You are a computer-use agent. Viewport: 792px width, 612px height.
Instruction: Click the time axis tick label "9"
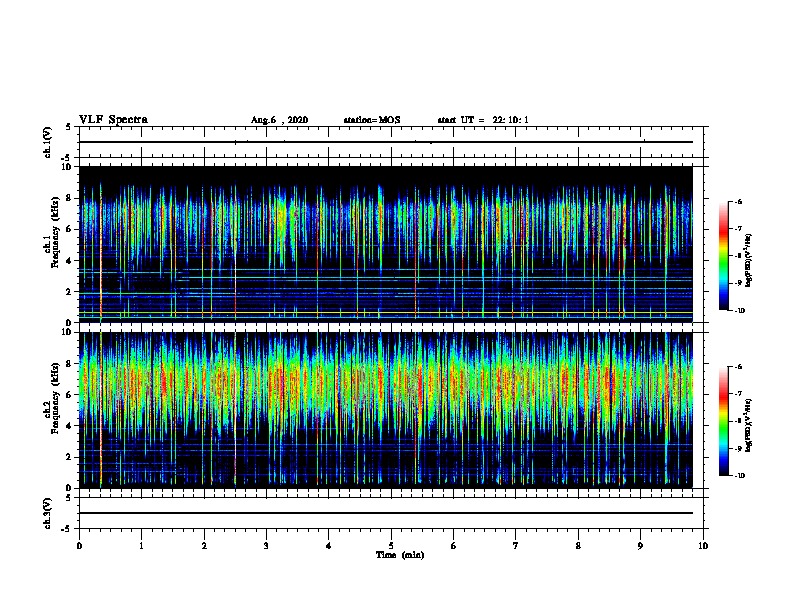(640, 546)
